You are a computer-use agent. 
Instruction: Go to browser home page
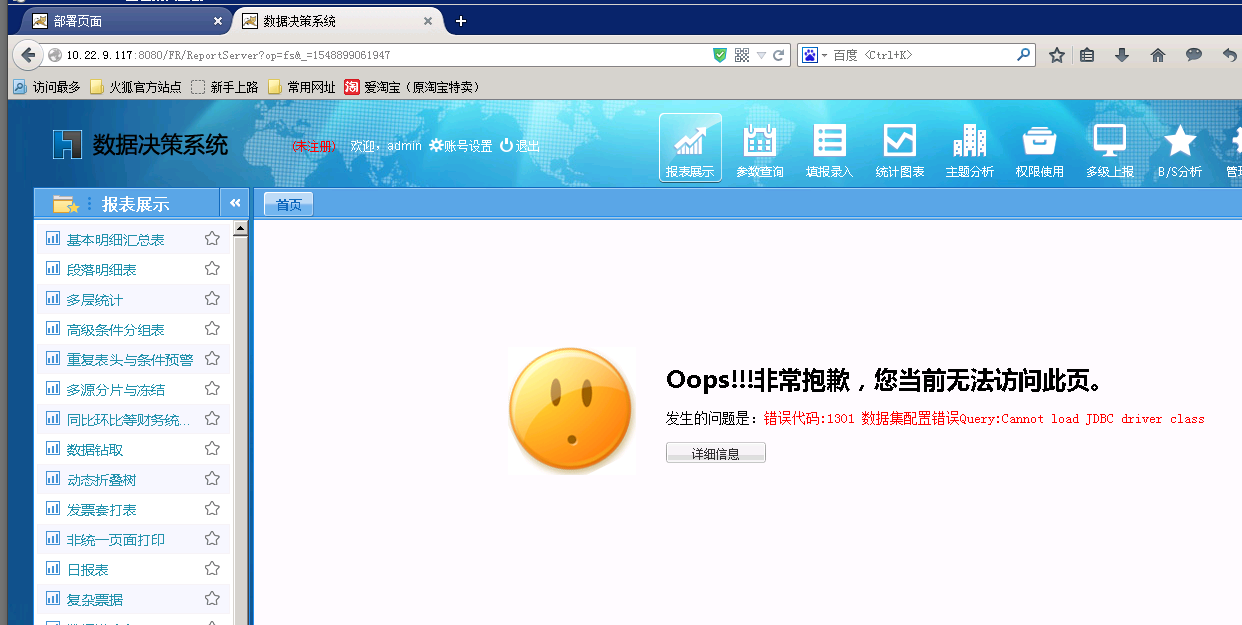(x=1158, y=55)
